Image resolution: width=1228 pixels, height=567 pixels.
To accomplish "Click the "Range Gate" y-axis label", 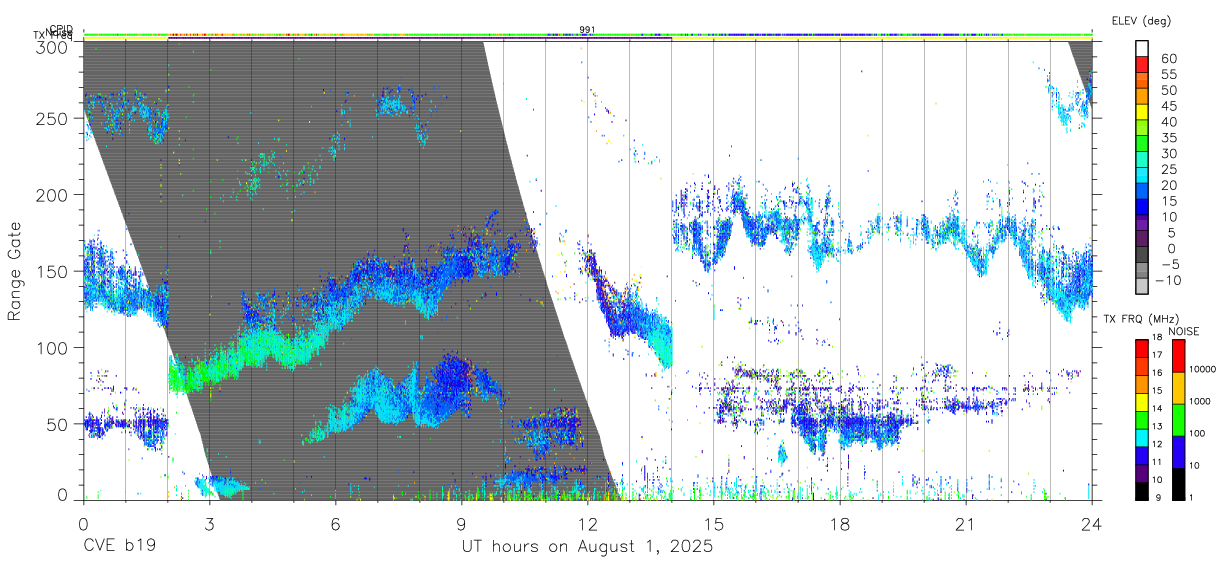I will pos(15,272).
